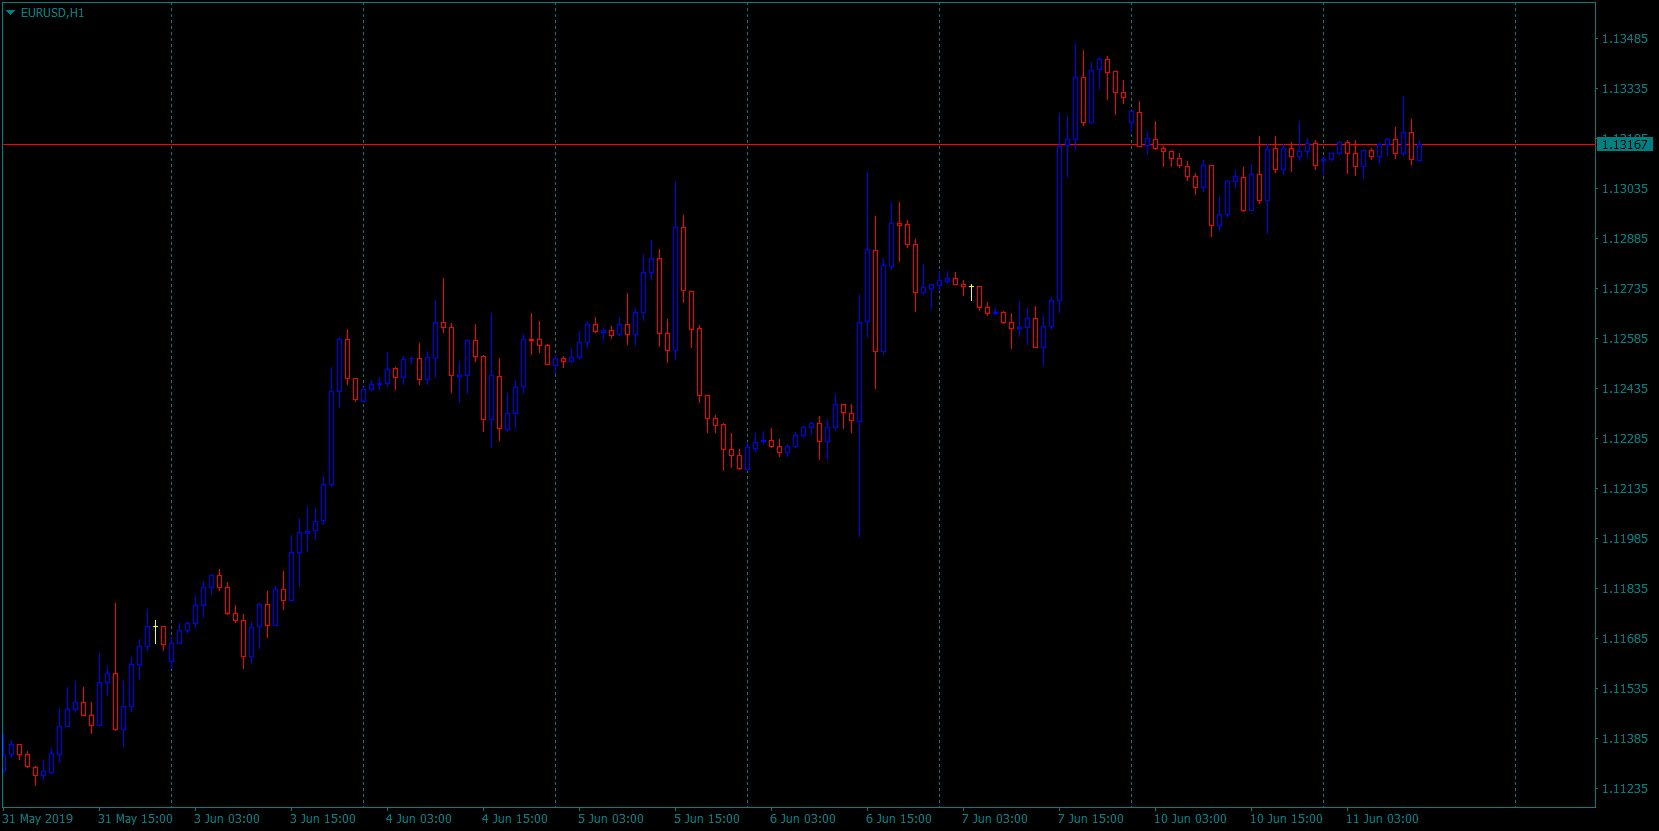The image size is (1659, 831).
Task: Click the 4 Jun 15:00 time label
Action: [x=515, y=819]
